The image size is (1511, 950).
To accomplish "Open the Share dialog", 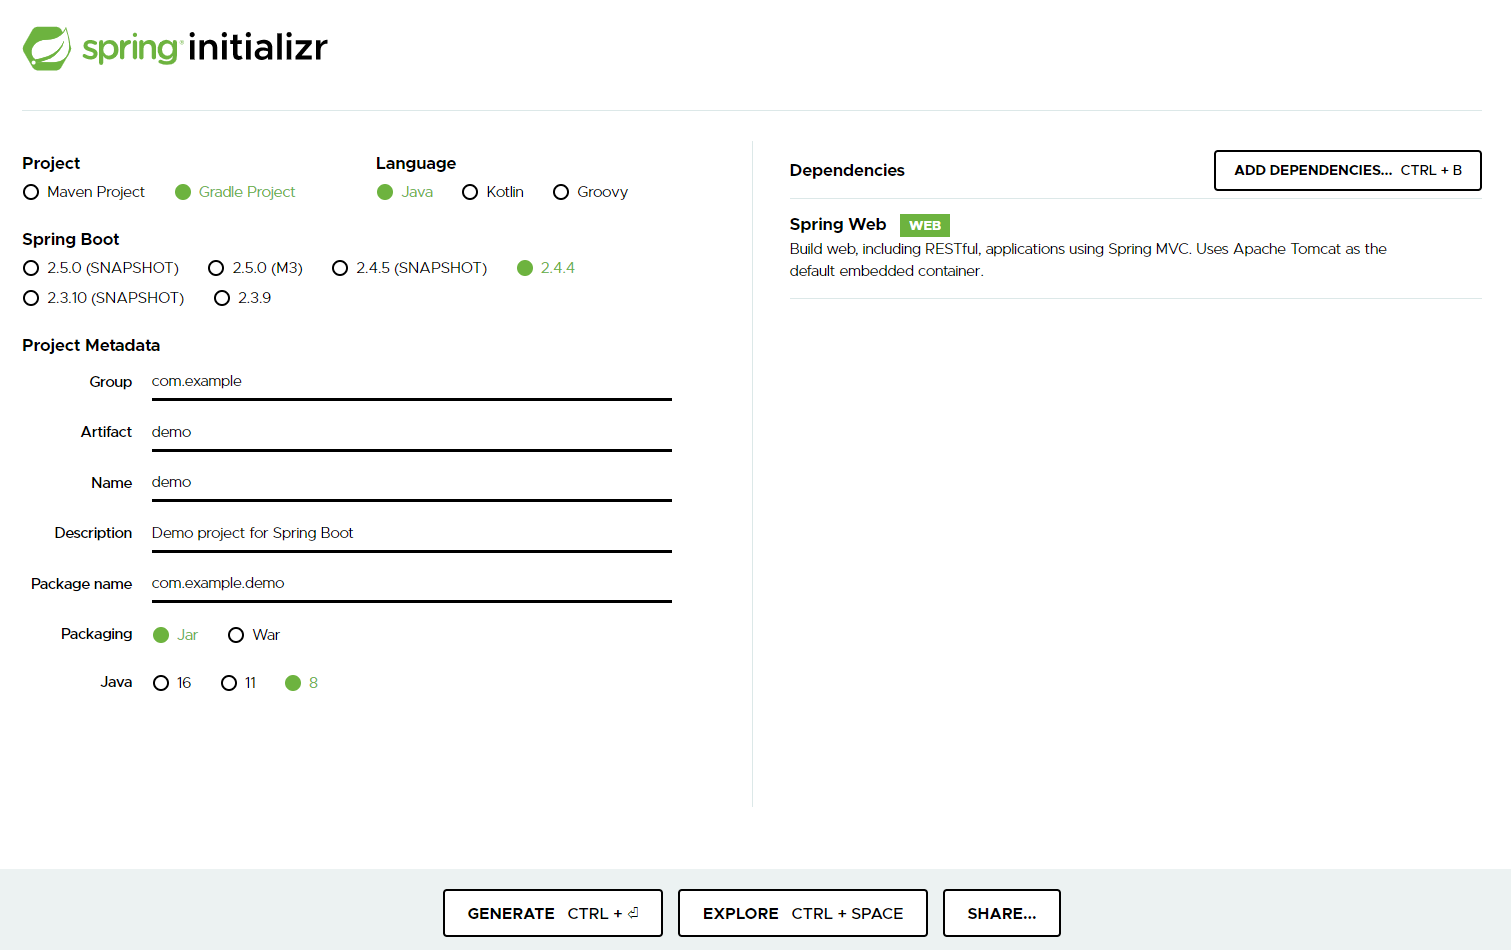I will coord(1002,913).
